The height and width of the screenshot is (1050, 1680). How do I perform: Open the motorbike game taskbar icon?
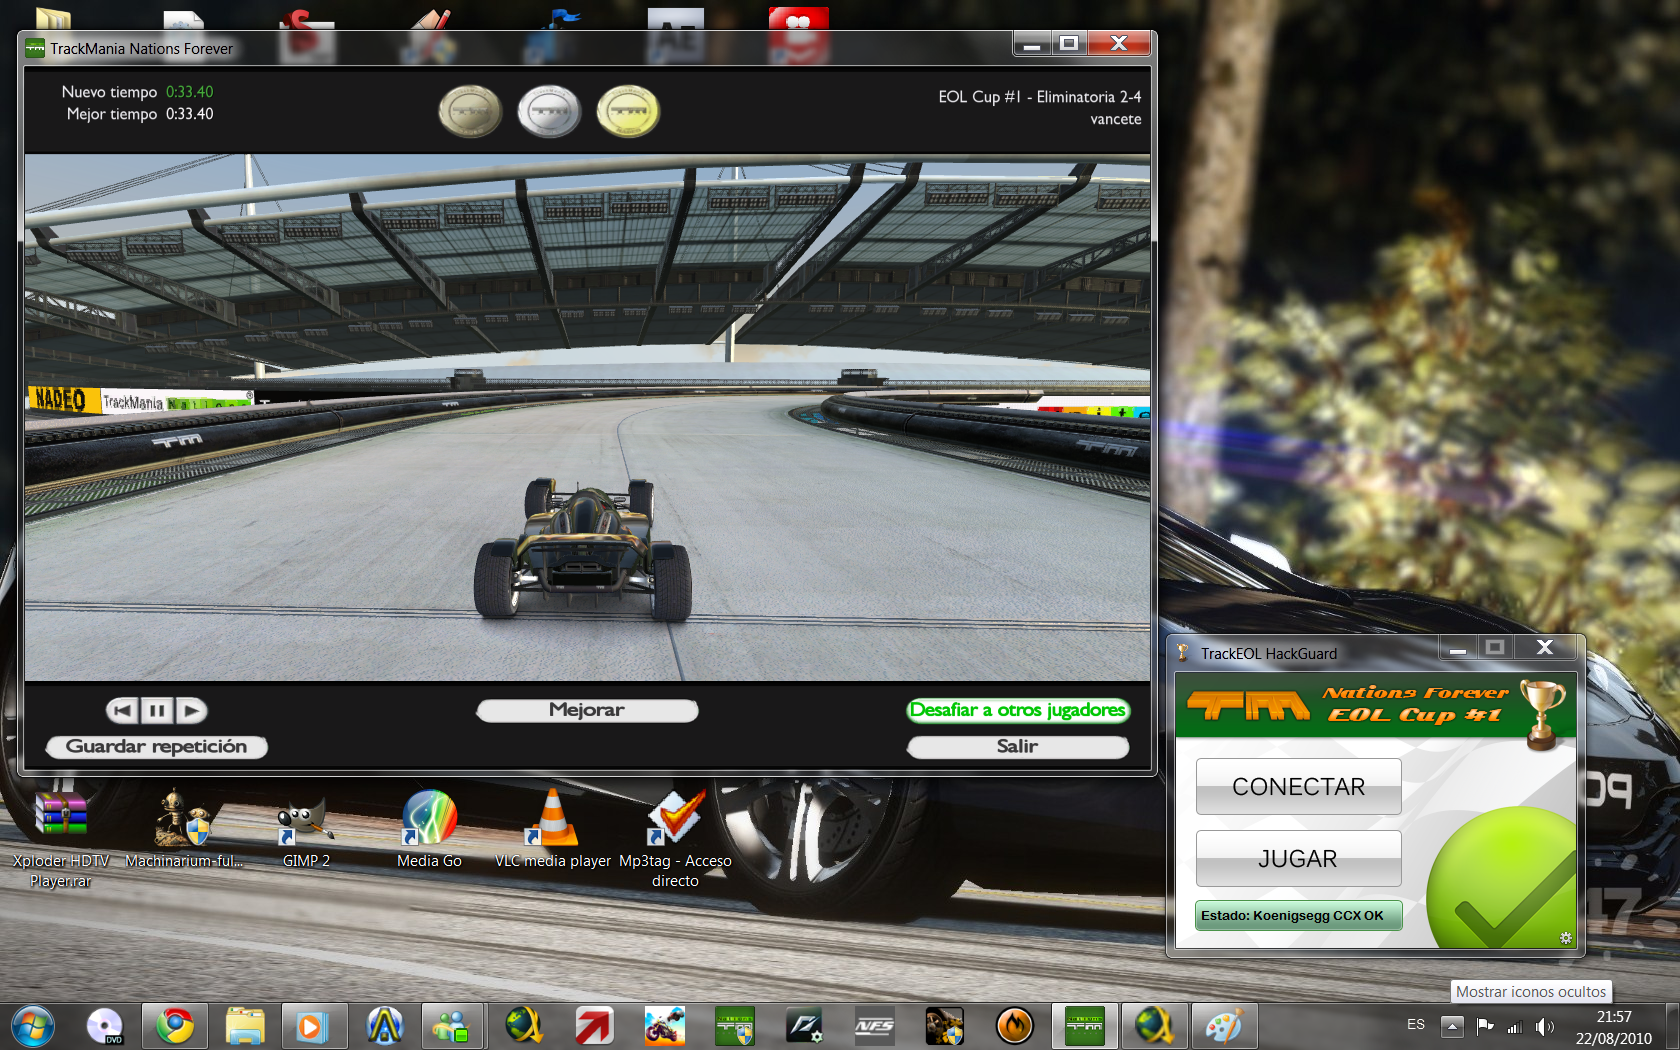pos(664,1026)
